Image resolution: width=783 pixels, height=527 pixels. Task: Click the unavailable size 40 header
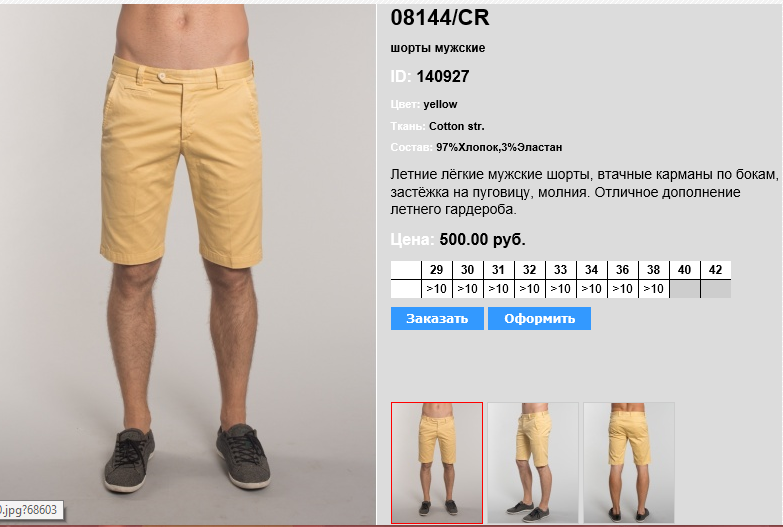684,270
